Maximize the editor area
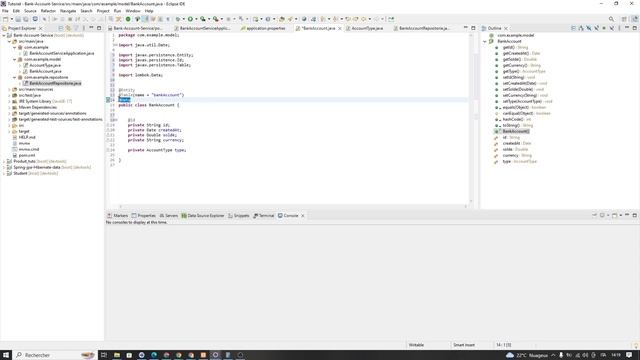 pos(473,28)
